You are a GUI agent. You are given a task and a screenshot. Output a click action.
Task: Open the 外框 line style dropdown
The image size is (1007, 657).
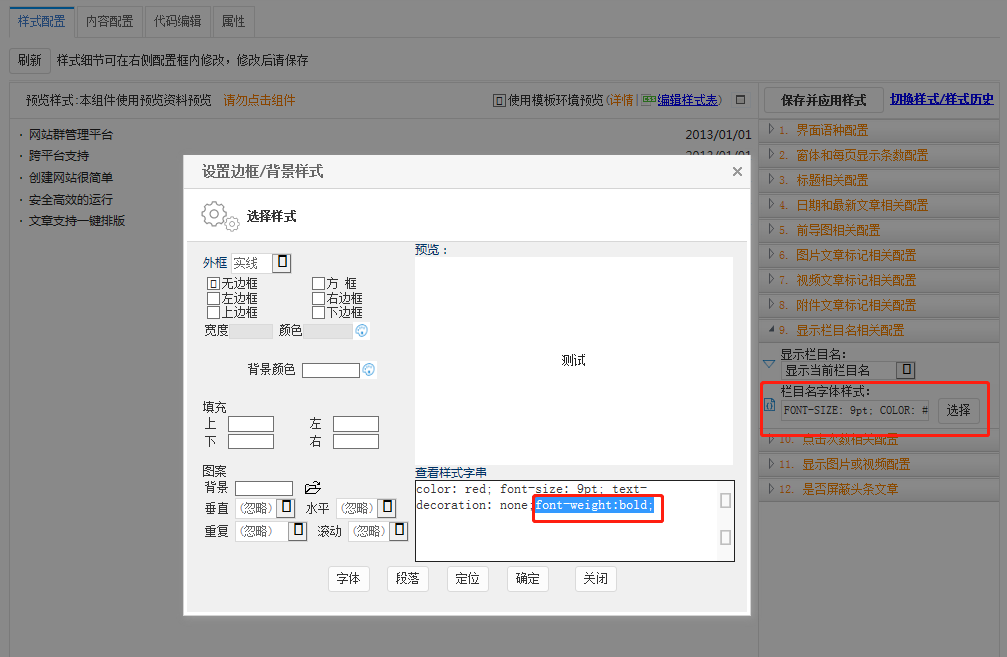pyautogui.click(x=281, y=263)
